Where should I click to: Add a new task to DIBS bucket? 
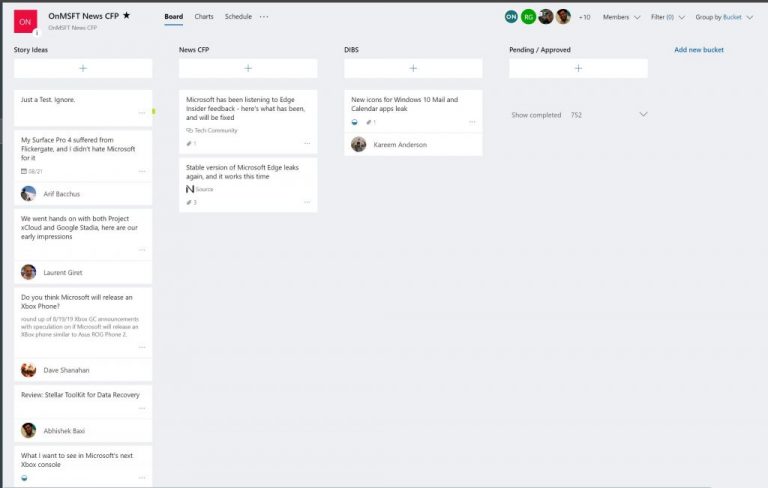click(413, 68)
